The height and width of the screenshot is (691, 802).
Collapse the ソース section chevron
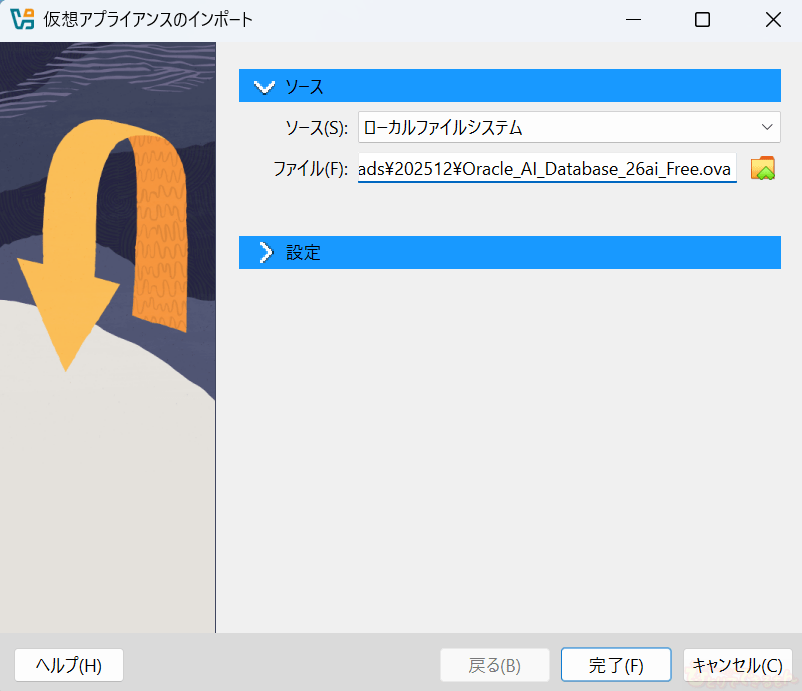[x=264, y=86]
